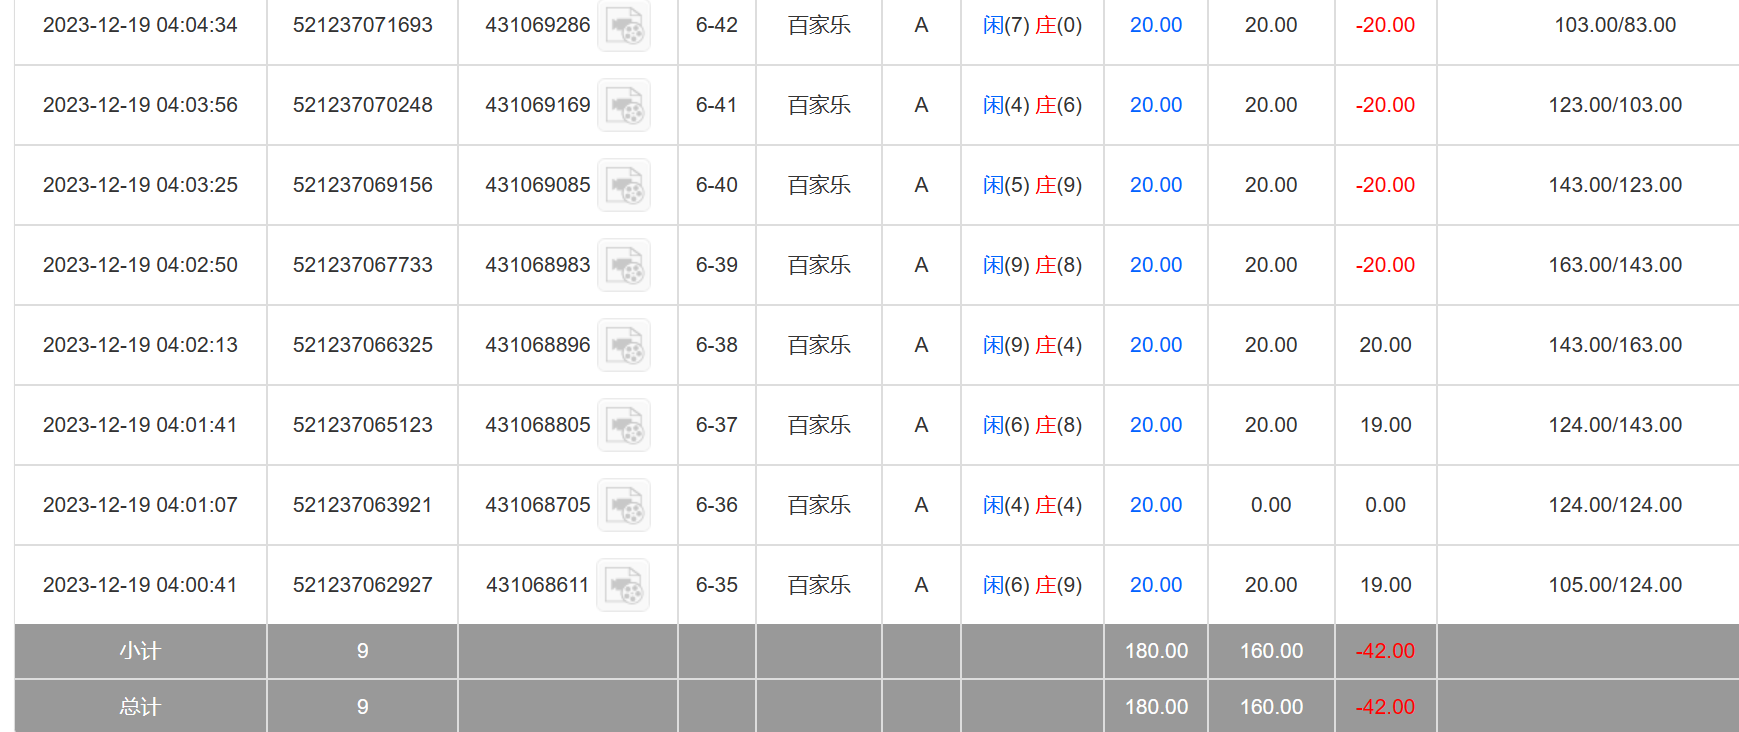1739x732 pixels.
Task: Click blue 20.00 bet amount in row 6-42
Action: pyautogui.click(x=1156, y=25)
